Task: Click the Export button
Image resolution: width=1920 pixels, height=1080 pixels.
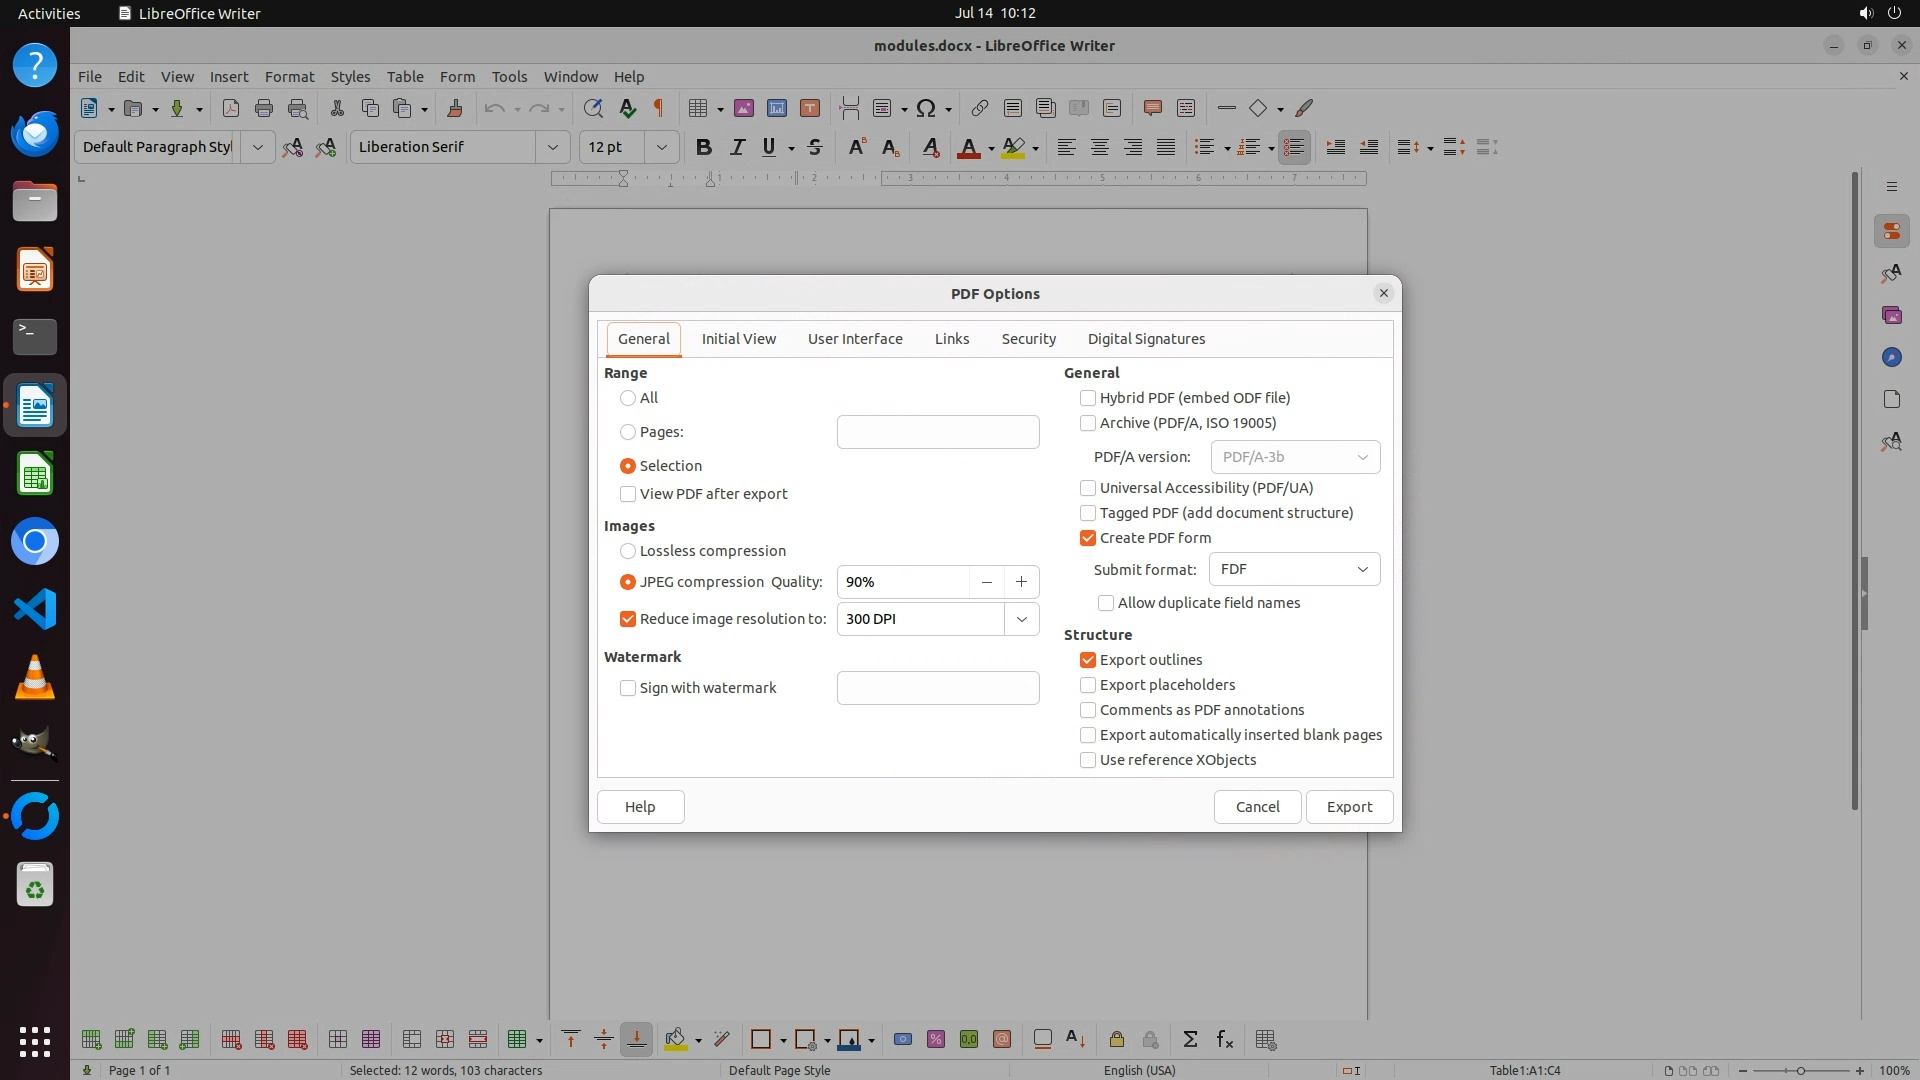Action: pos(1349,807)
